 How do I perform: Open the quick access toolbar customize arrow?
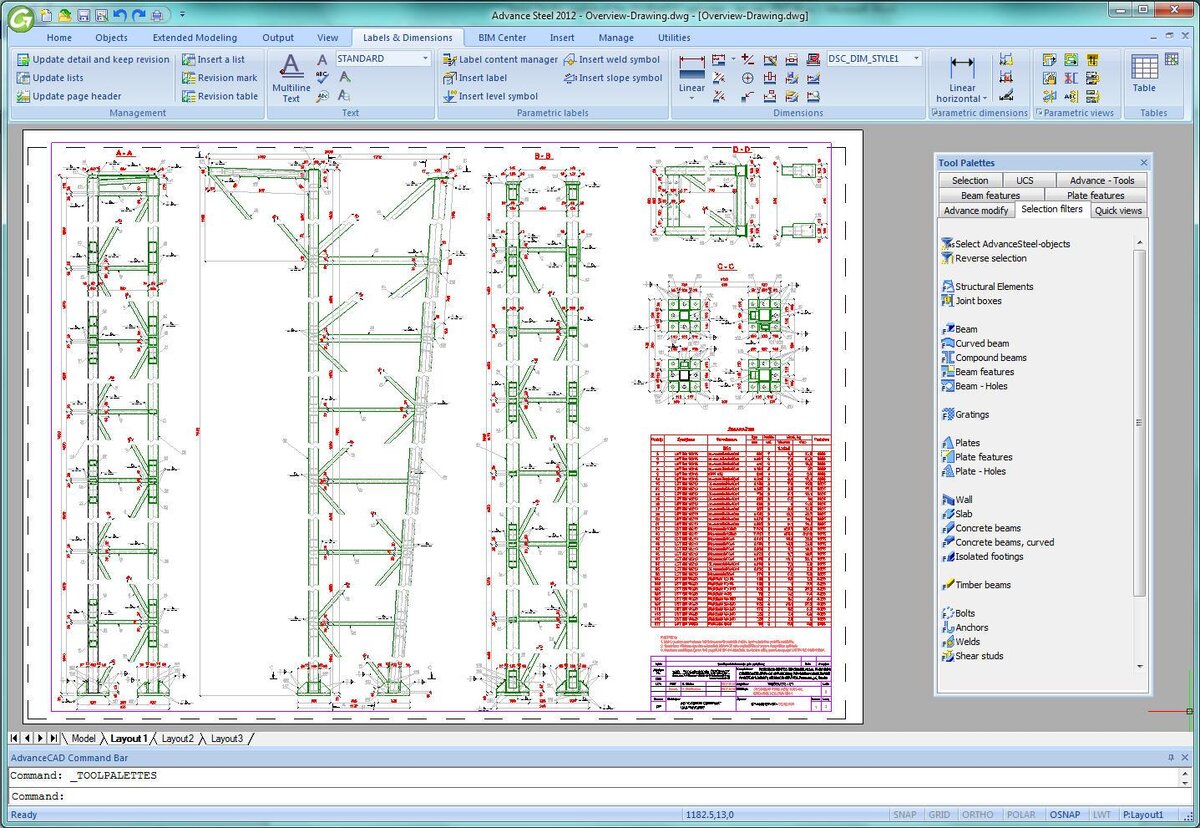(182, 15)
